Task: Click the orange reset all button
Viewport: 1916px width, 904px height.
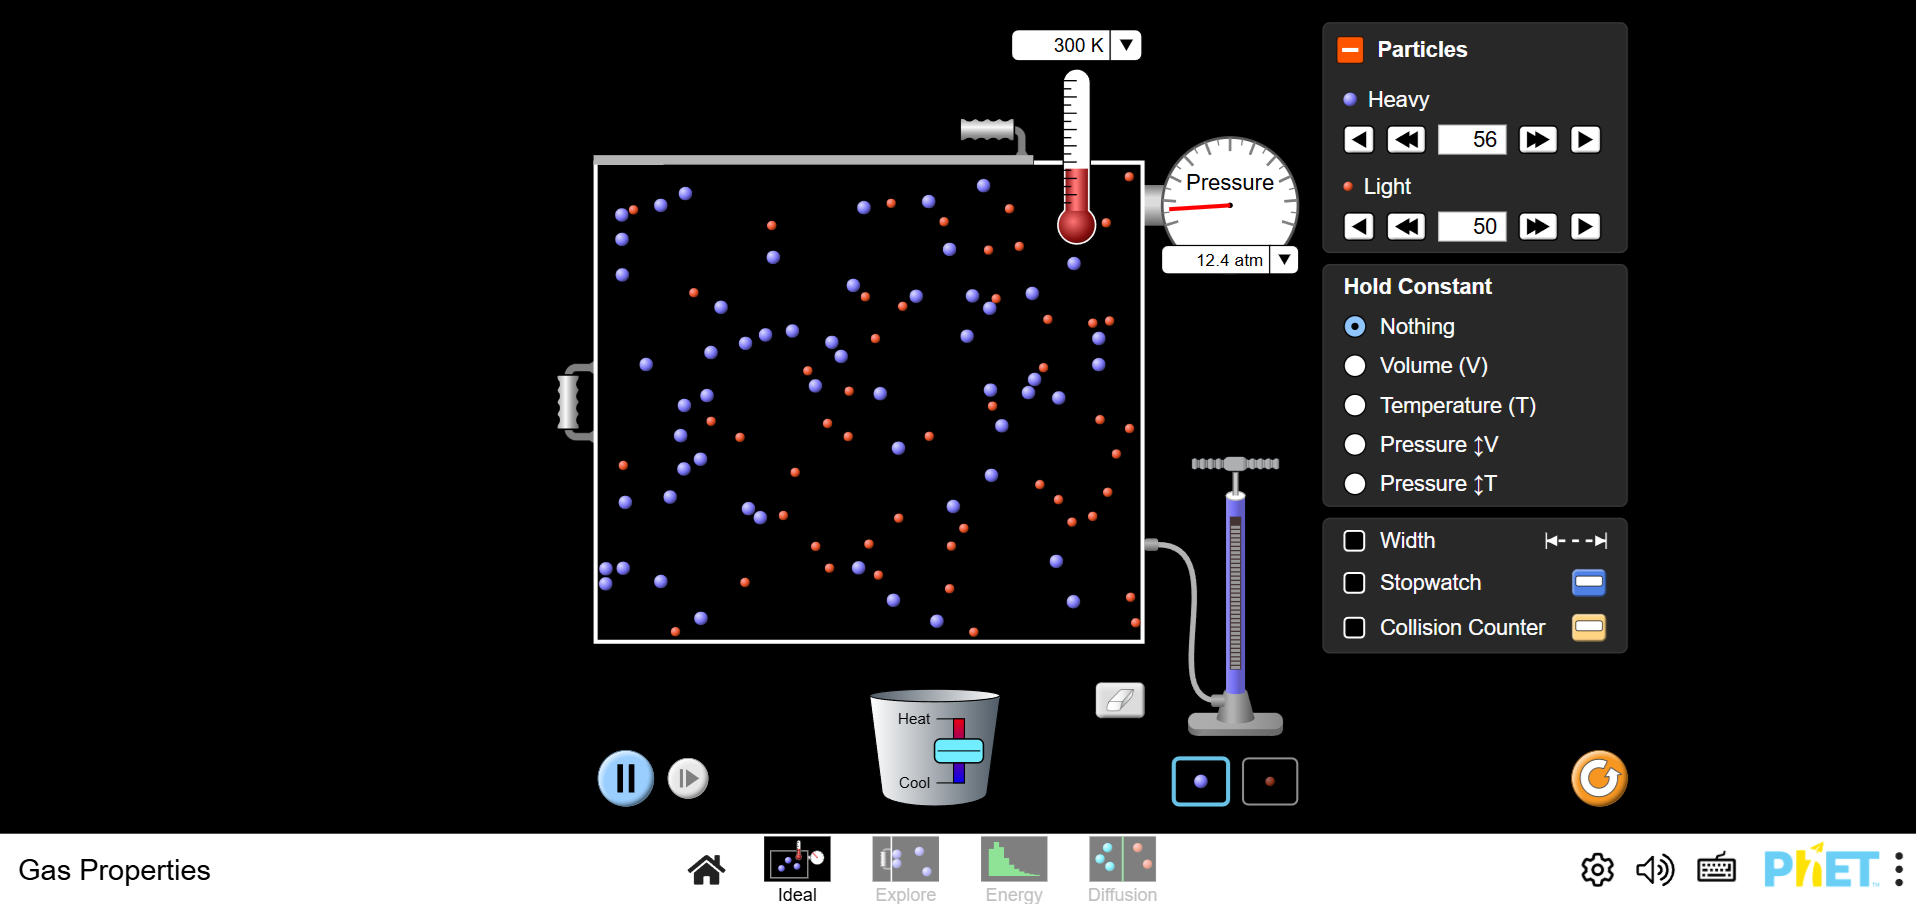Action: click(x=1598, y=778)
